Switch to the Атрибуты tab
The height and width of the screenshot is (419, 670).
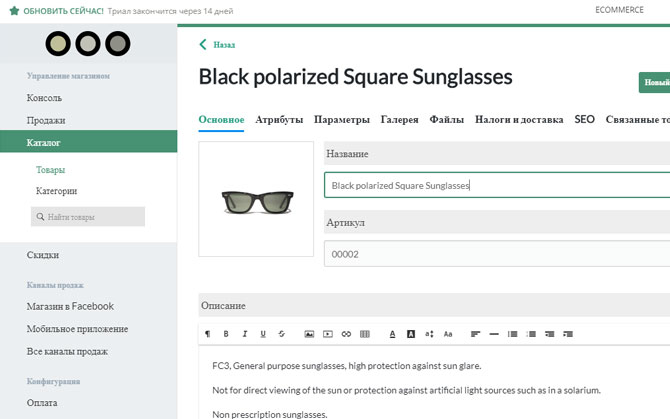(279, 120)
